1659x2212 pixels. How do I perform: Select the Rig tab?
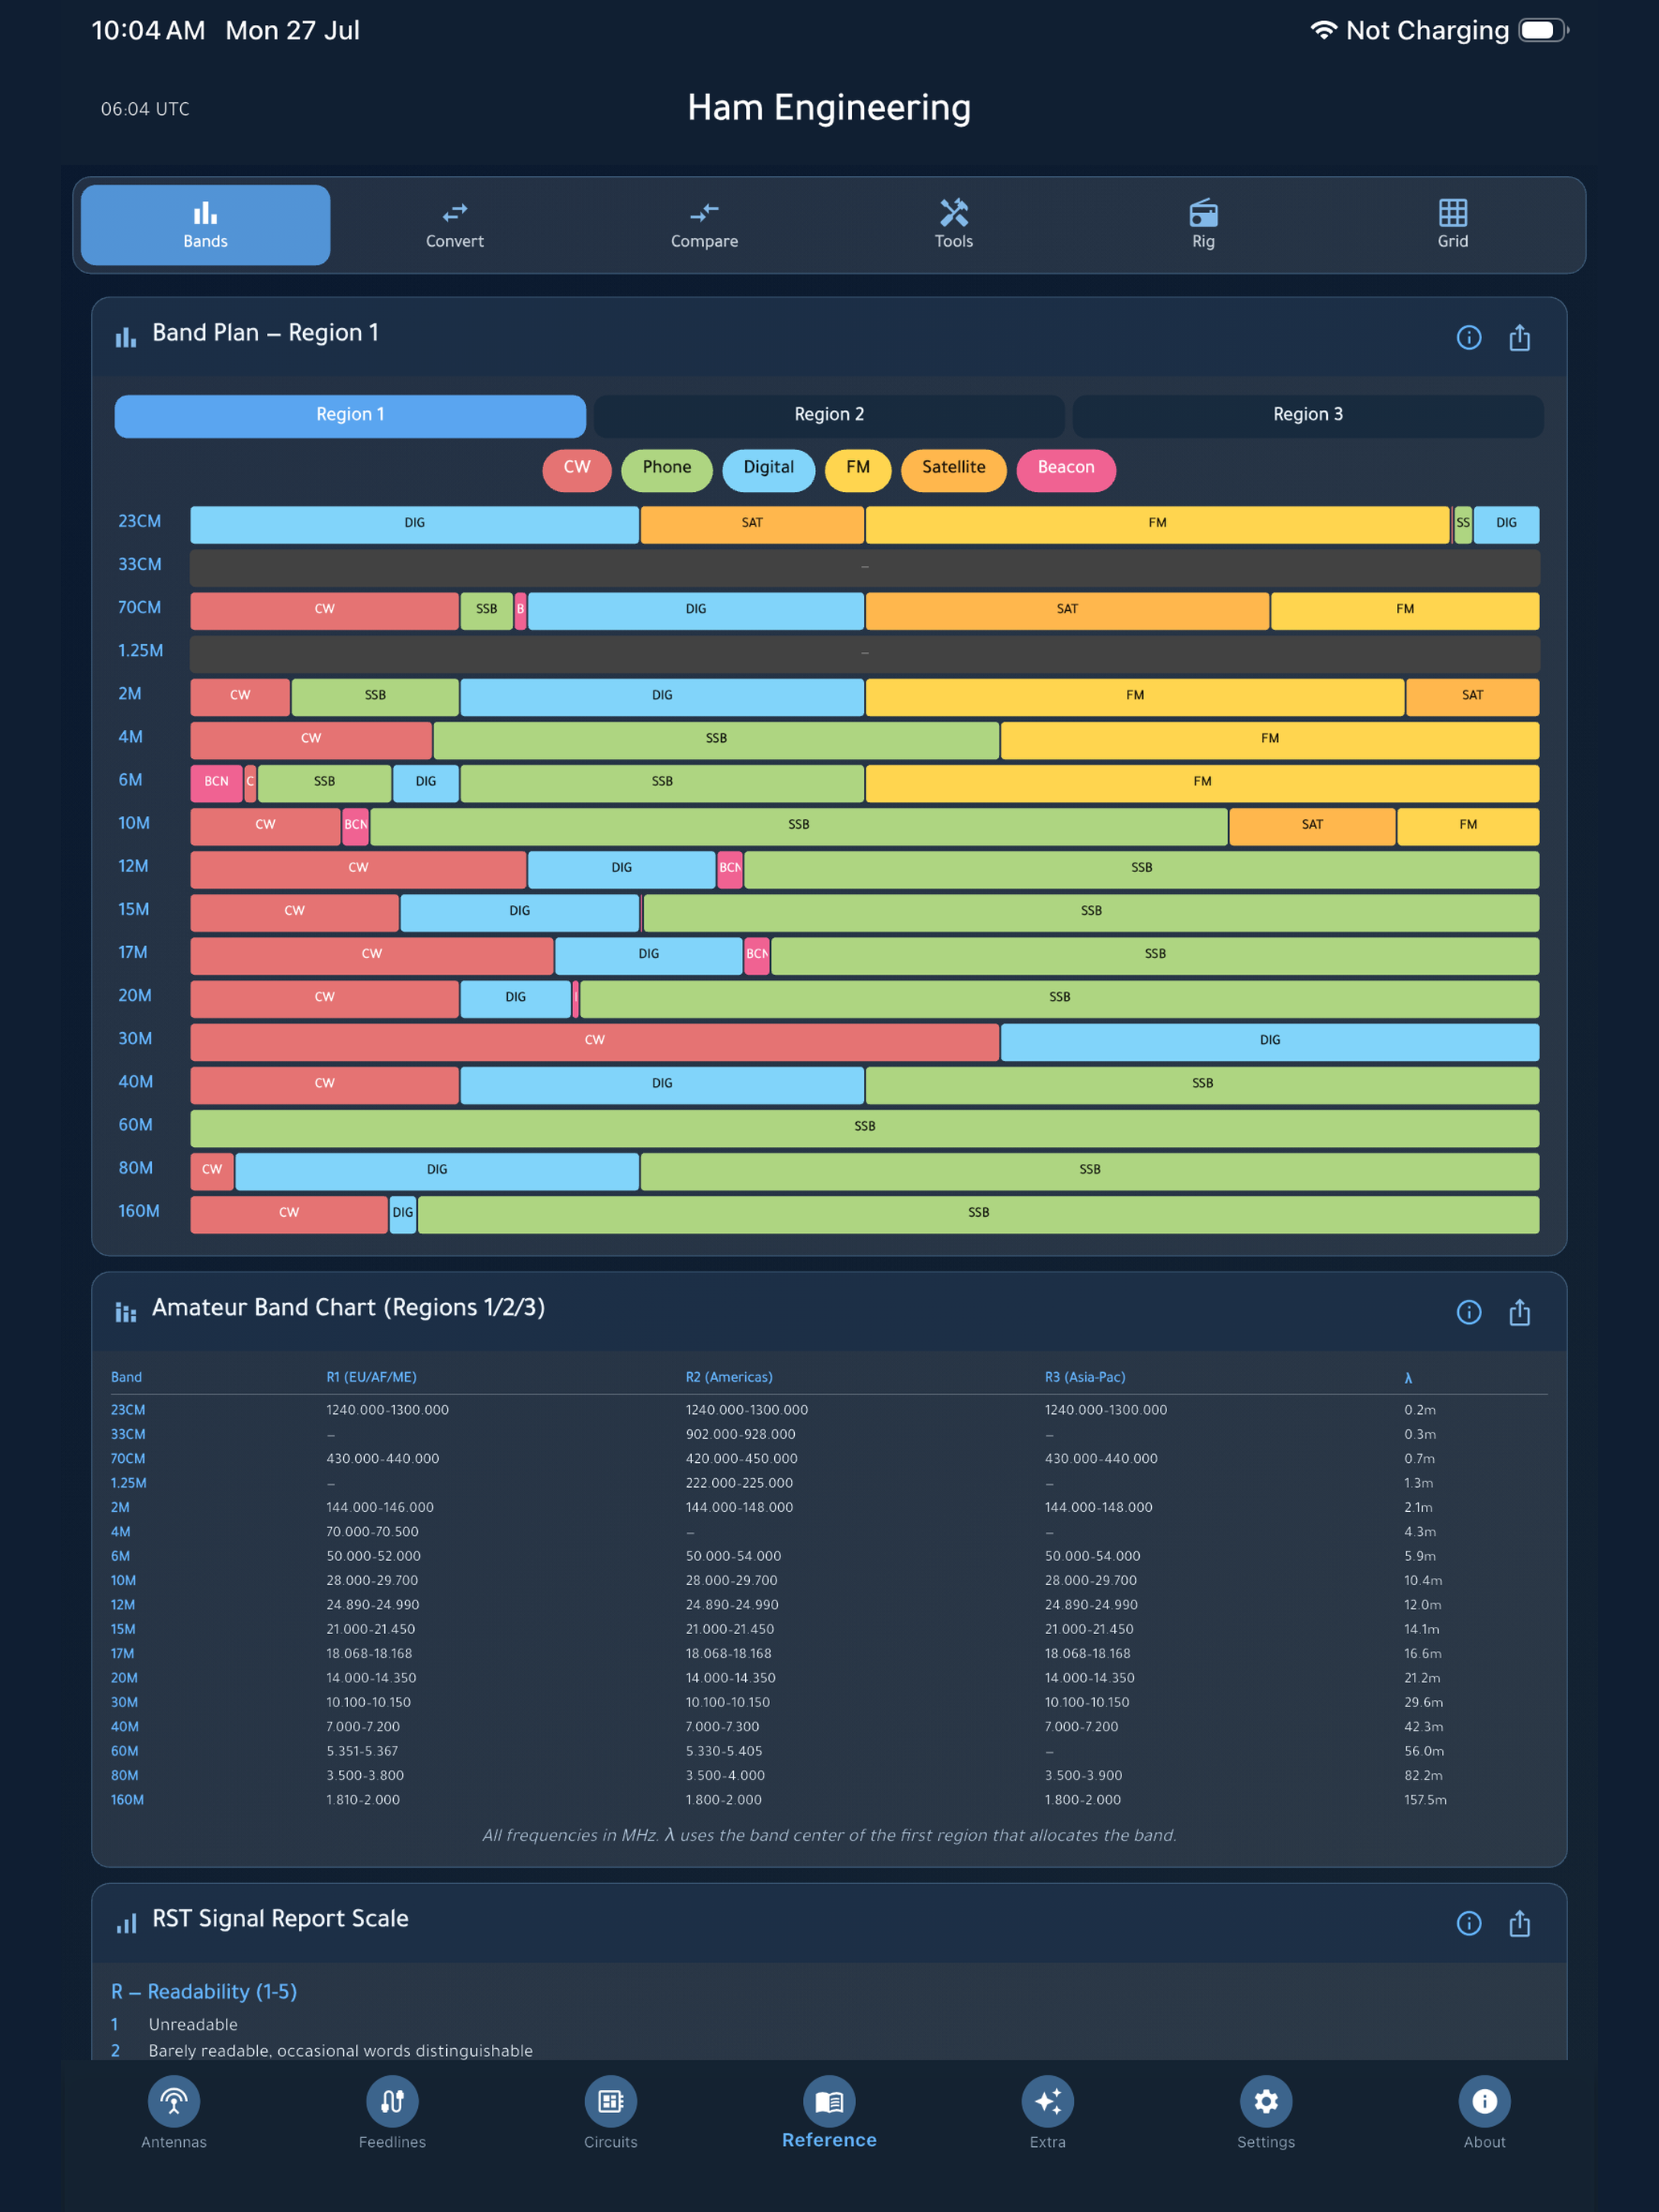1203,225
